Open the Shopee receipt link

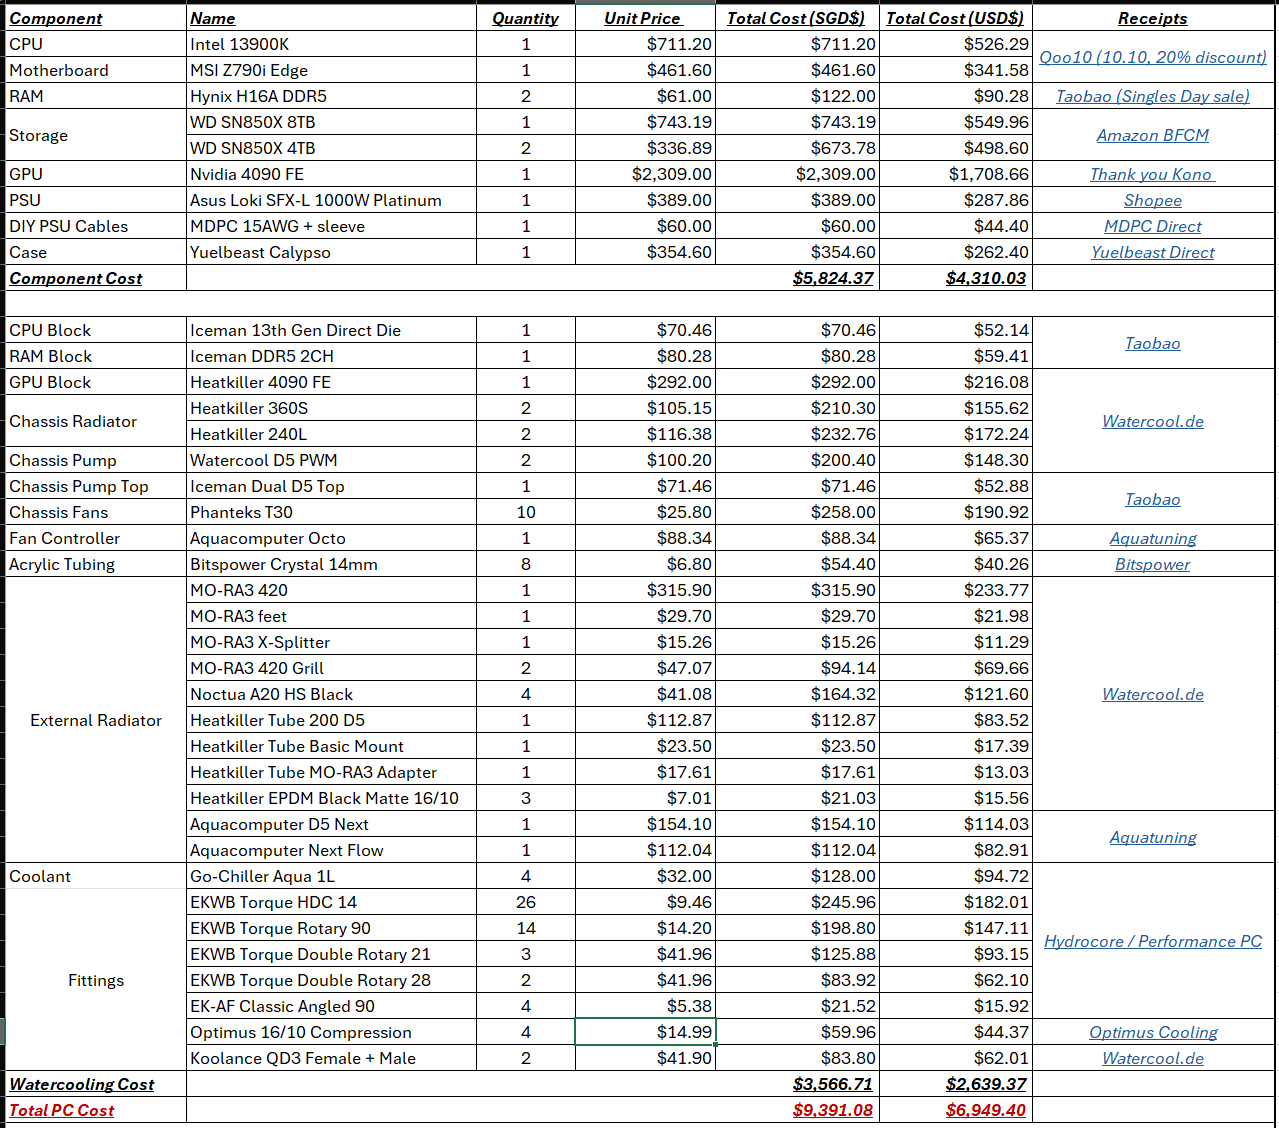[x=1153, y=200]
